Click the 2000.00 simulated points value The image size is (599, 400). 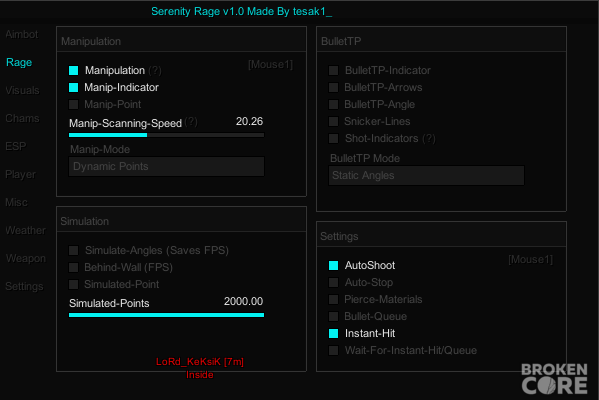coord(243,301)
